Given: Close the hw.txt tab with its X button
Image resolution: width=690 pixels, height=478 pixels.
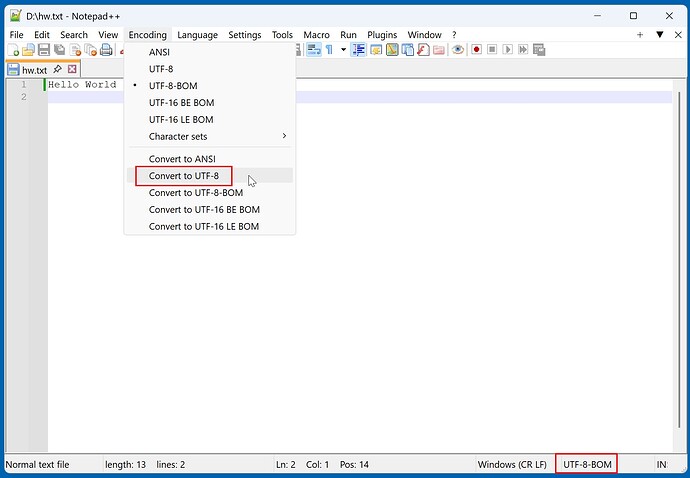Looking at the screenshot, I should click(72, 70).
